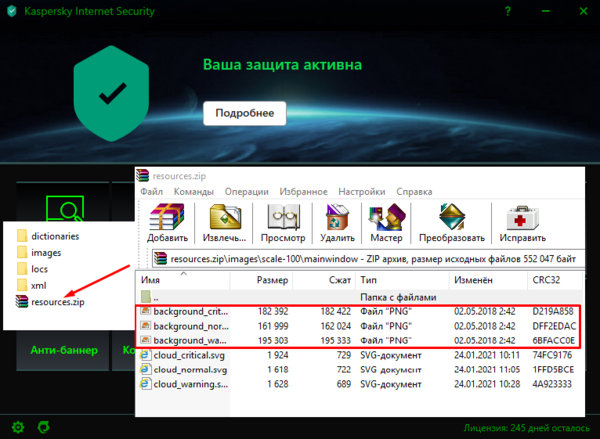This screenshot has height=439, width=600.
Task: Open the Файл menu
Action: [x=152, y=192]
